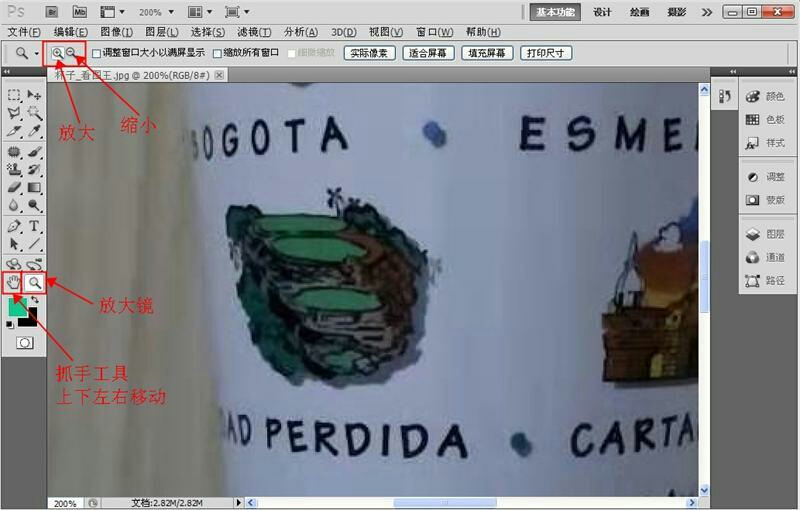Open the 图层 layers panel
Image resolution: width=800 pixels, height=510 pixels.
tap(765, 234)
